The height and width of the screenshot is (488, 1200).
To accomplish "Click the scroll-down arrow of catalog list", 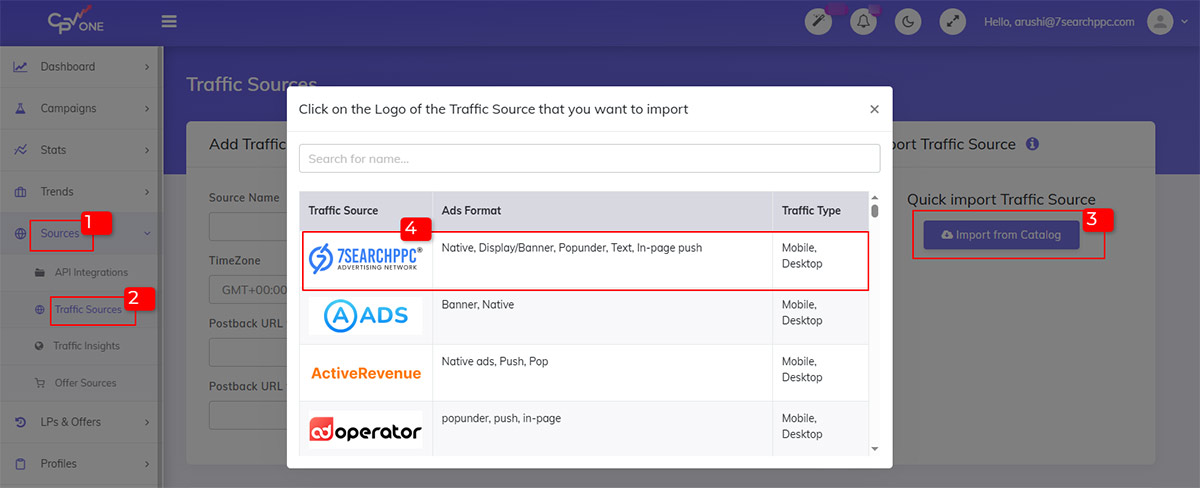I will [x=875, y=449].
